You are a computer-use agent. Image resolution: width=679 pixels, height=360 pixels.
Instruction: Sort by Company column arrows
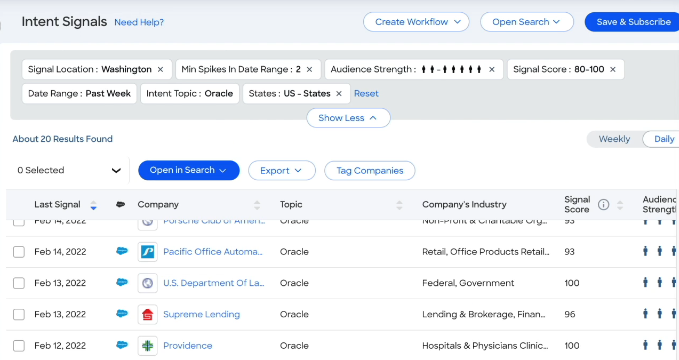tap(257, 205)
